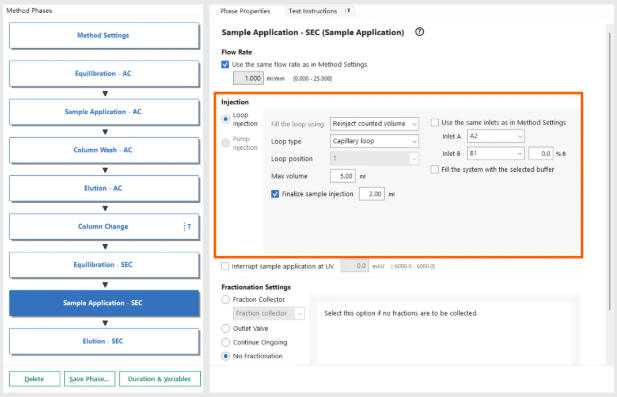Click the 'Flow Rate' heading
The image size is (617, 397).
click(x=236, y=52)
